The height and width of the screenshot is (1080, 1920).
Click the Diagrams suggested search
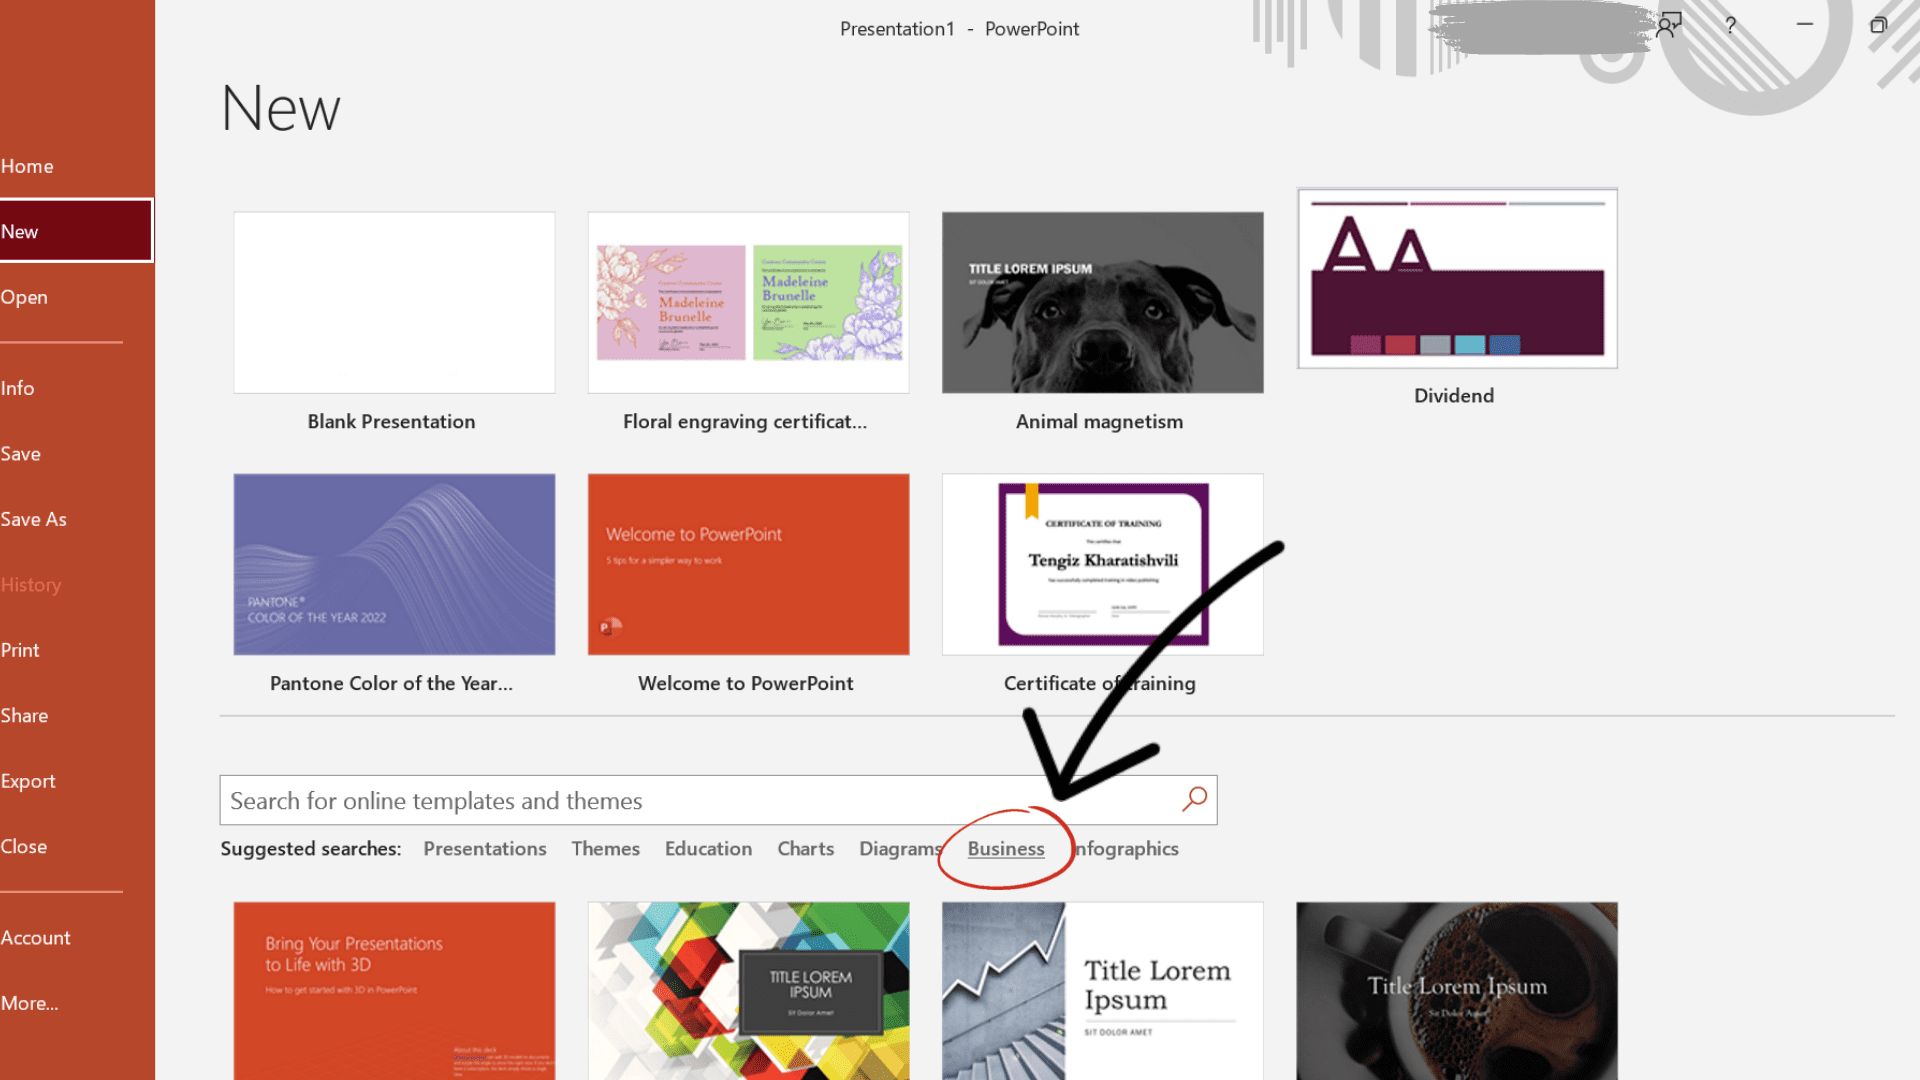pyautogui.click(x=901, y=848)
